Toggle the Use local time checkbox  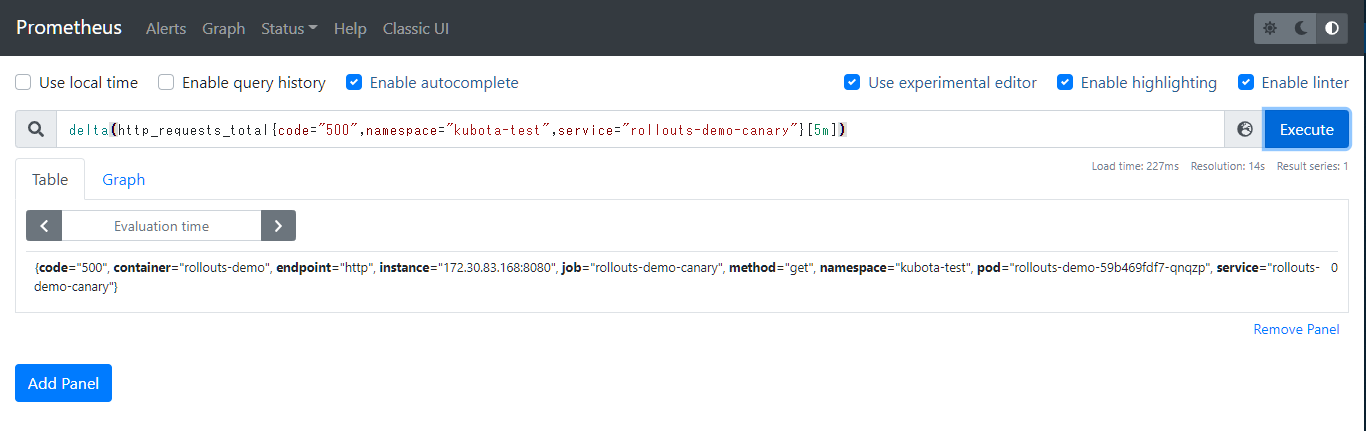click(22, 82)
